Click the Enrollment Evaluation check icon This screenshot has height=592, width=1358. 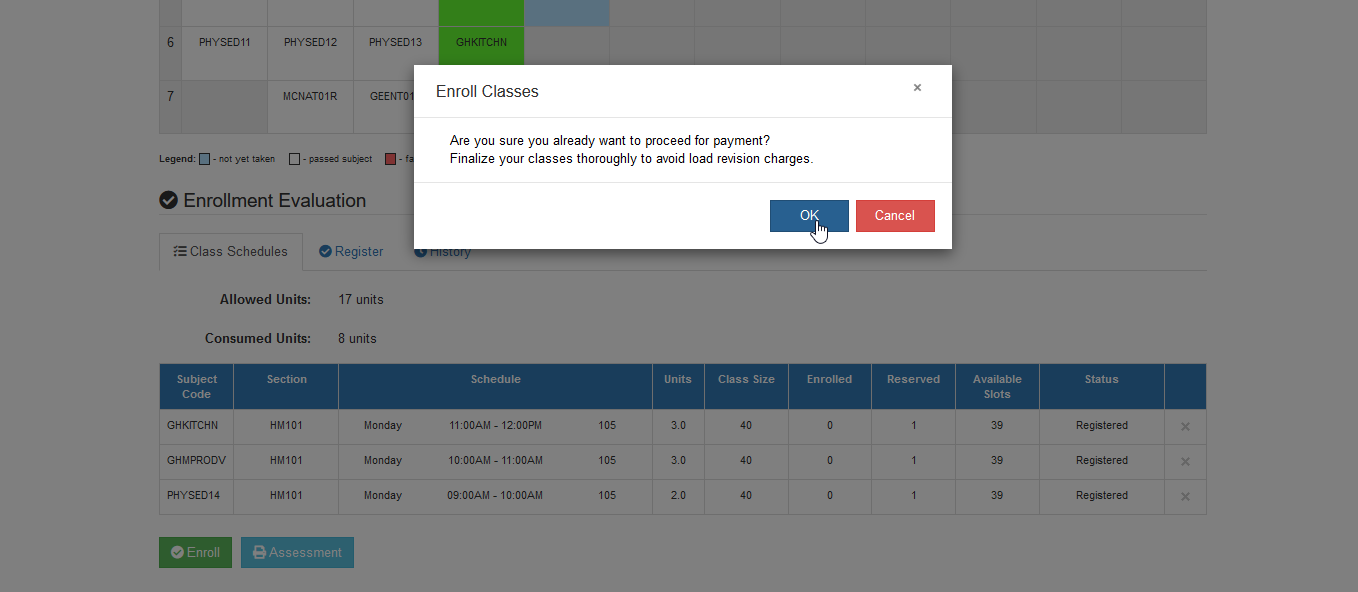tap(169, 200)
